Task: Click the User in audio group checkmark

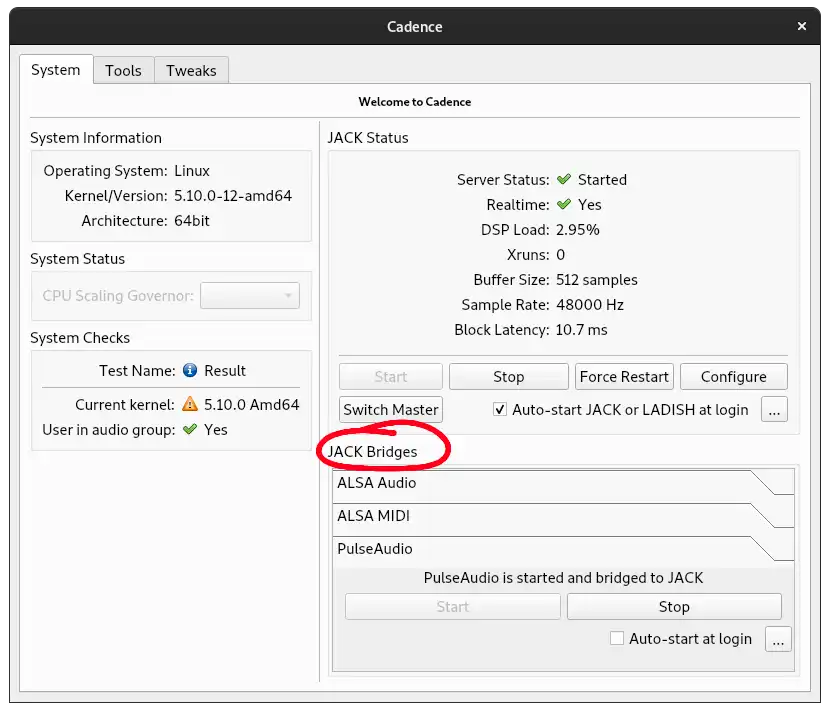Action: click(190, 429)
